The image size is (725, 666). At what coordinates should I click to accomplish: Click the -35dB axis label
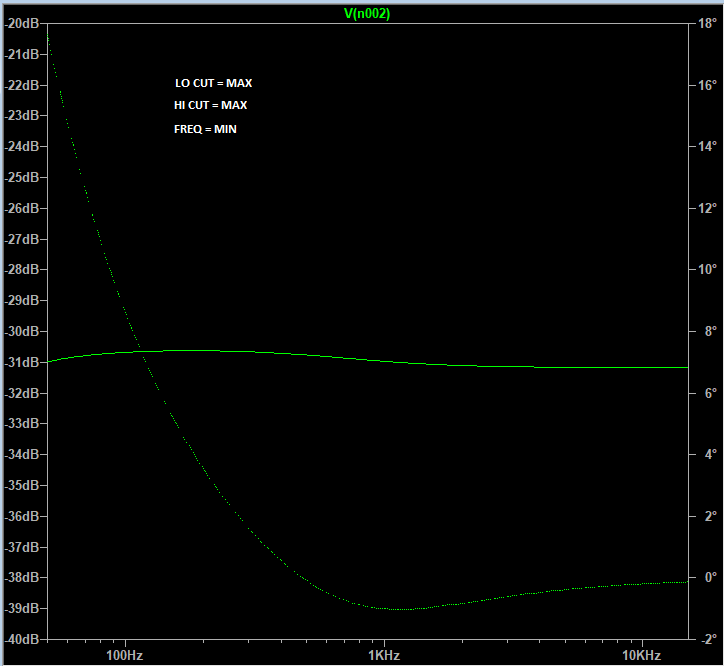click(21, 486)
